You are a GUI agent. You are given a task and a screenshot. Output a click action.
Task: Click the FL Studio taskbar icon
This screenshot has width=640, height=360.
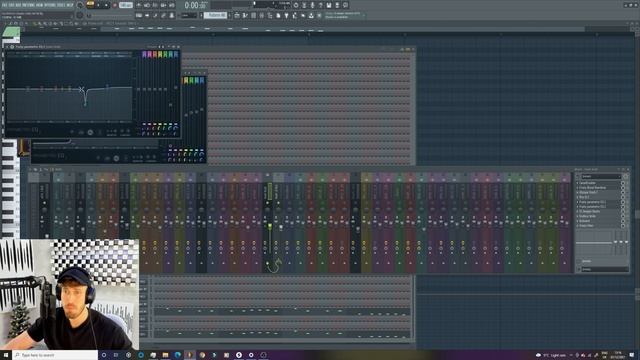click(189, 355)
